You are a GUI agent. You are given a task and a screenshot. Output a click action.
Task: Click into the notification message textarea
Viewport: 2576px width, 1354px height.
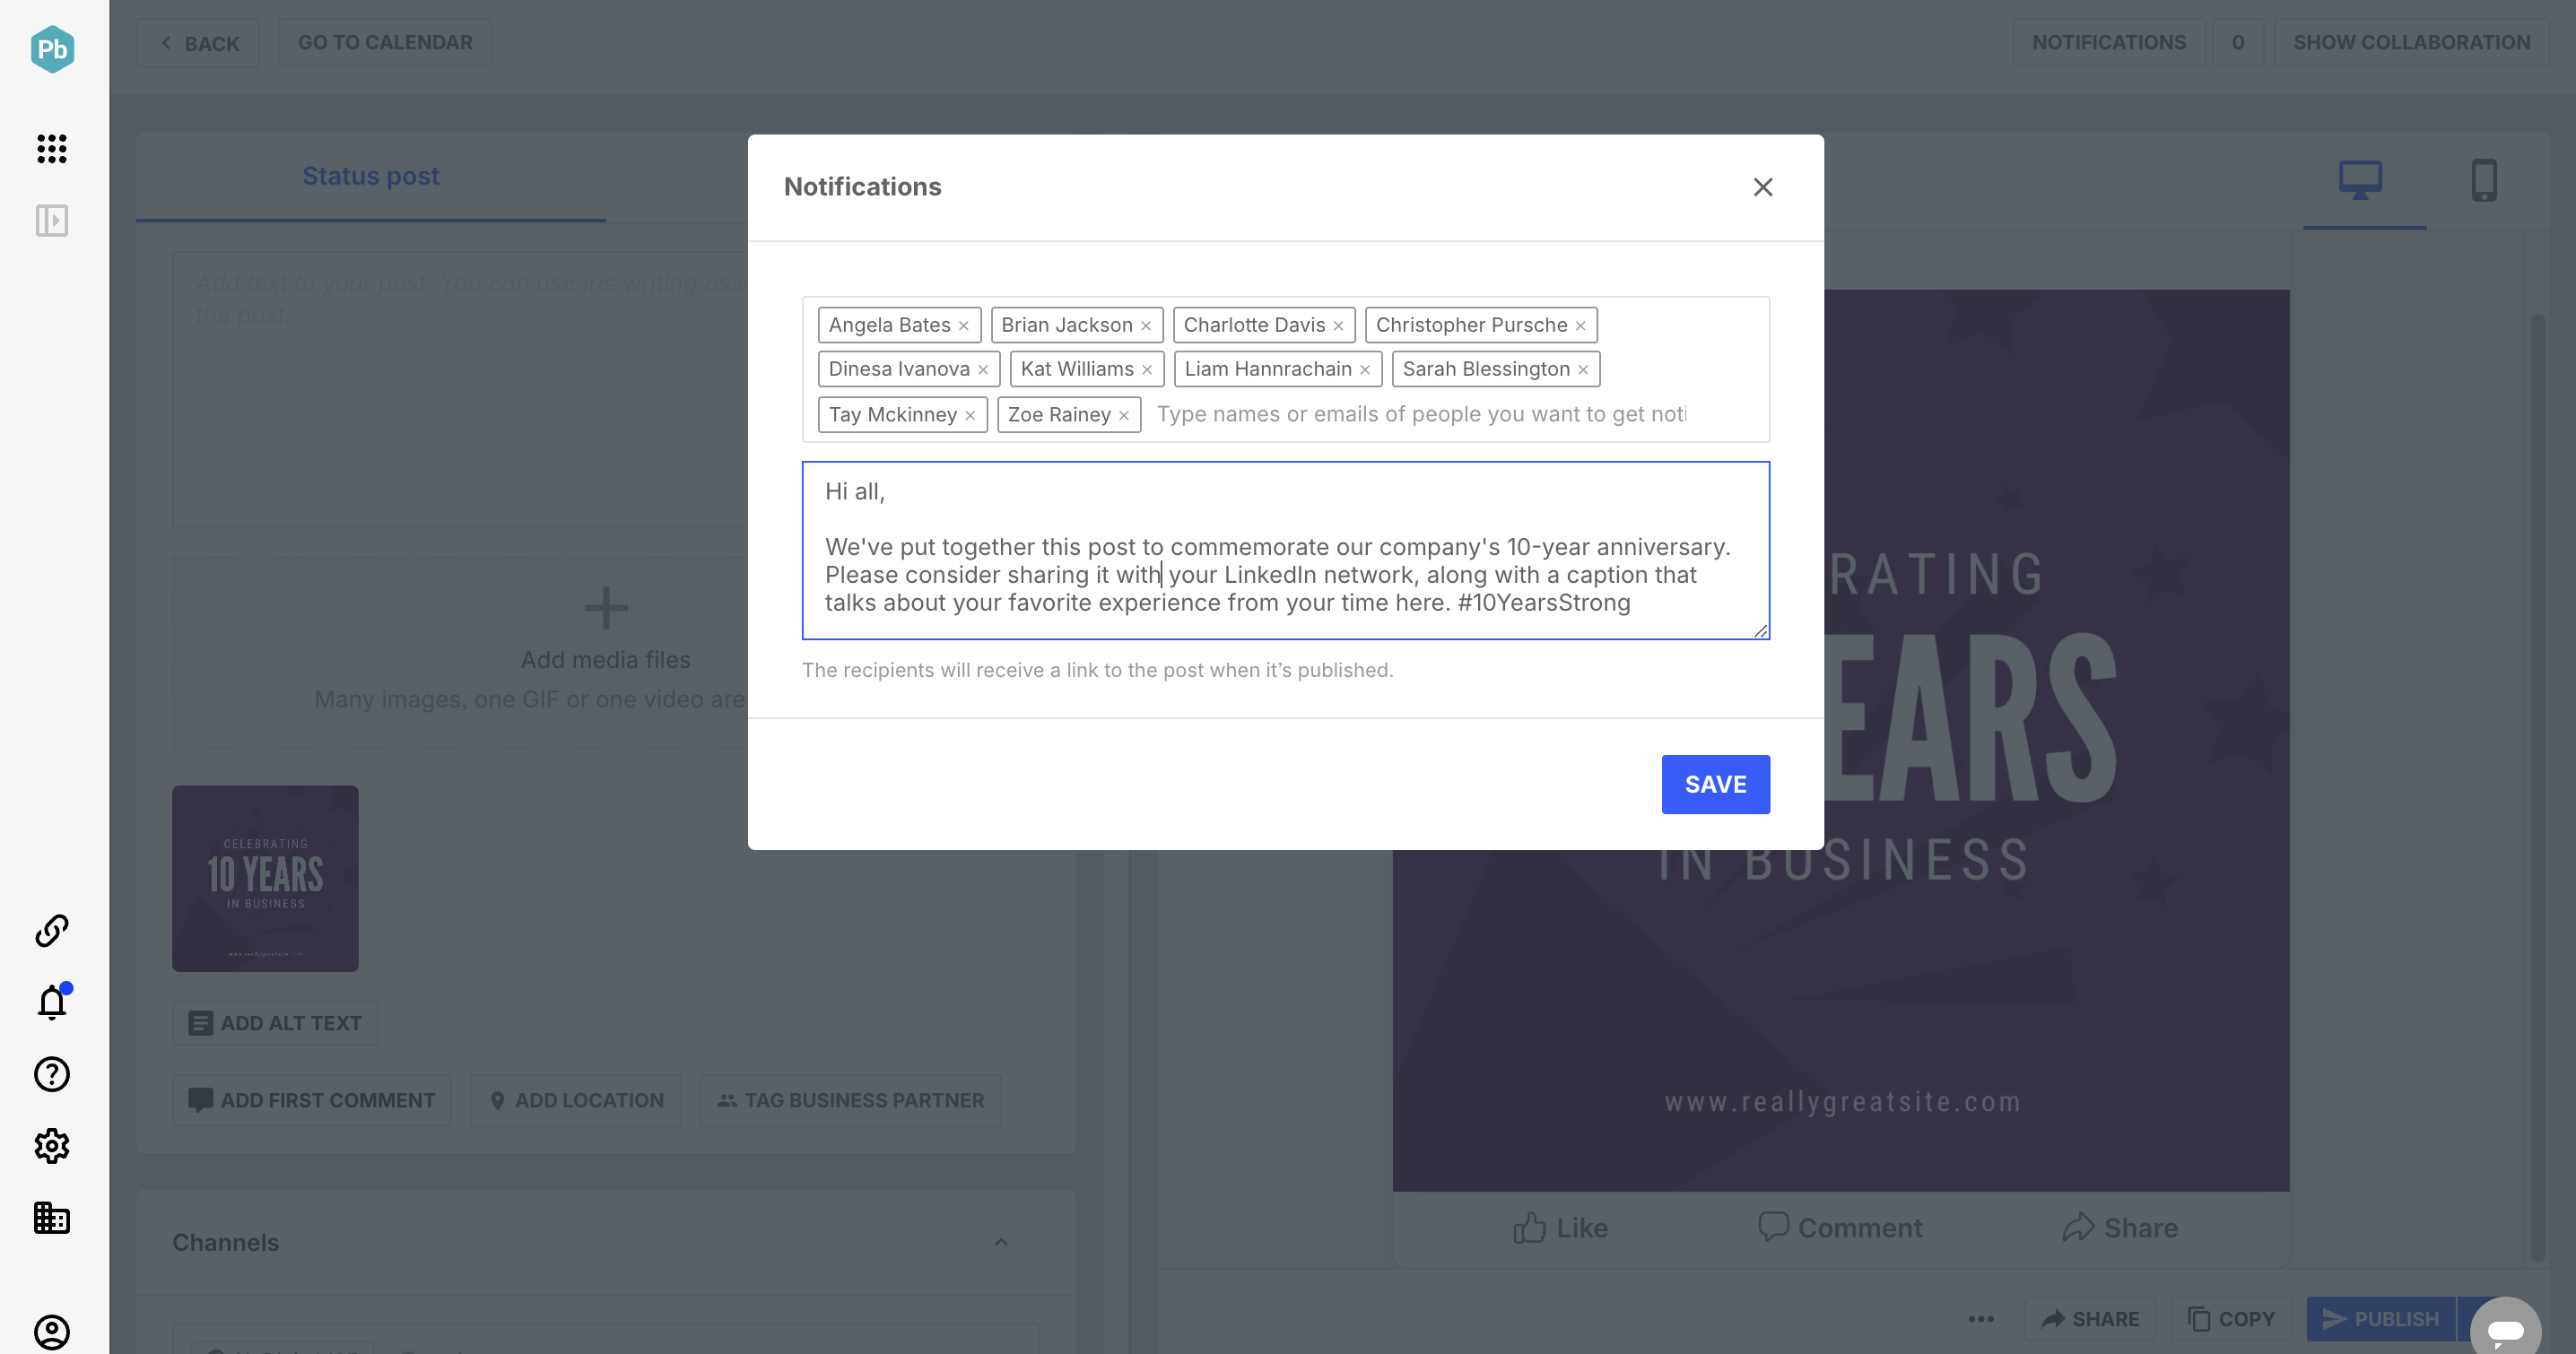pos(1285,550)
